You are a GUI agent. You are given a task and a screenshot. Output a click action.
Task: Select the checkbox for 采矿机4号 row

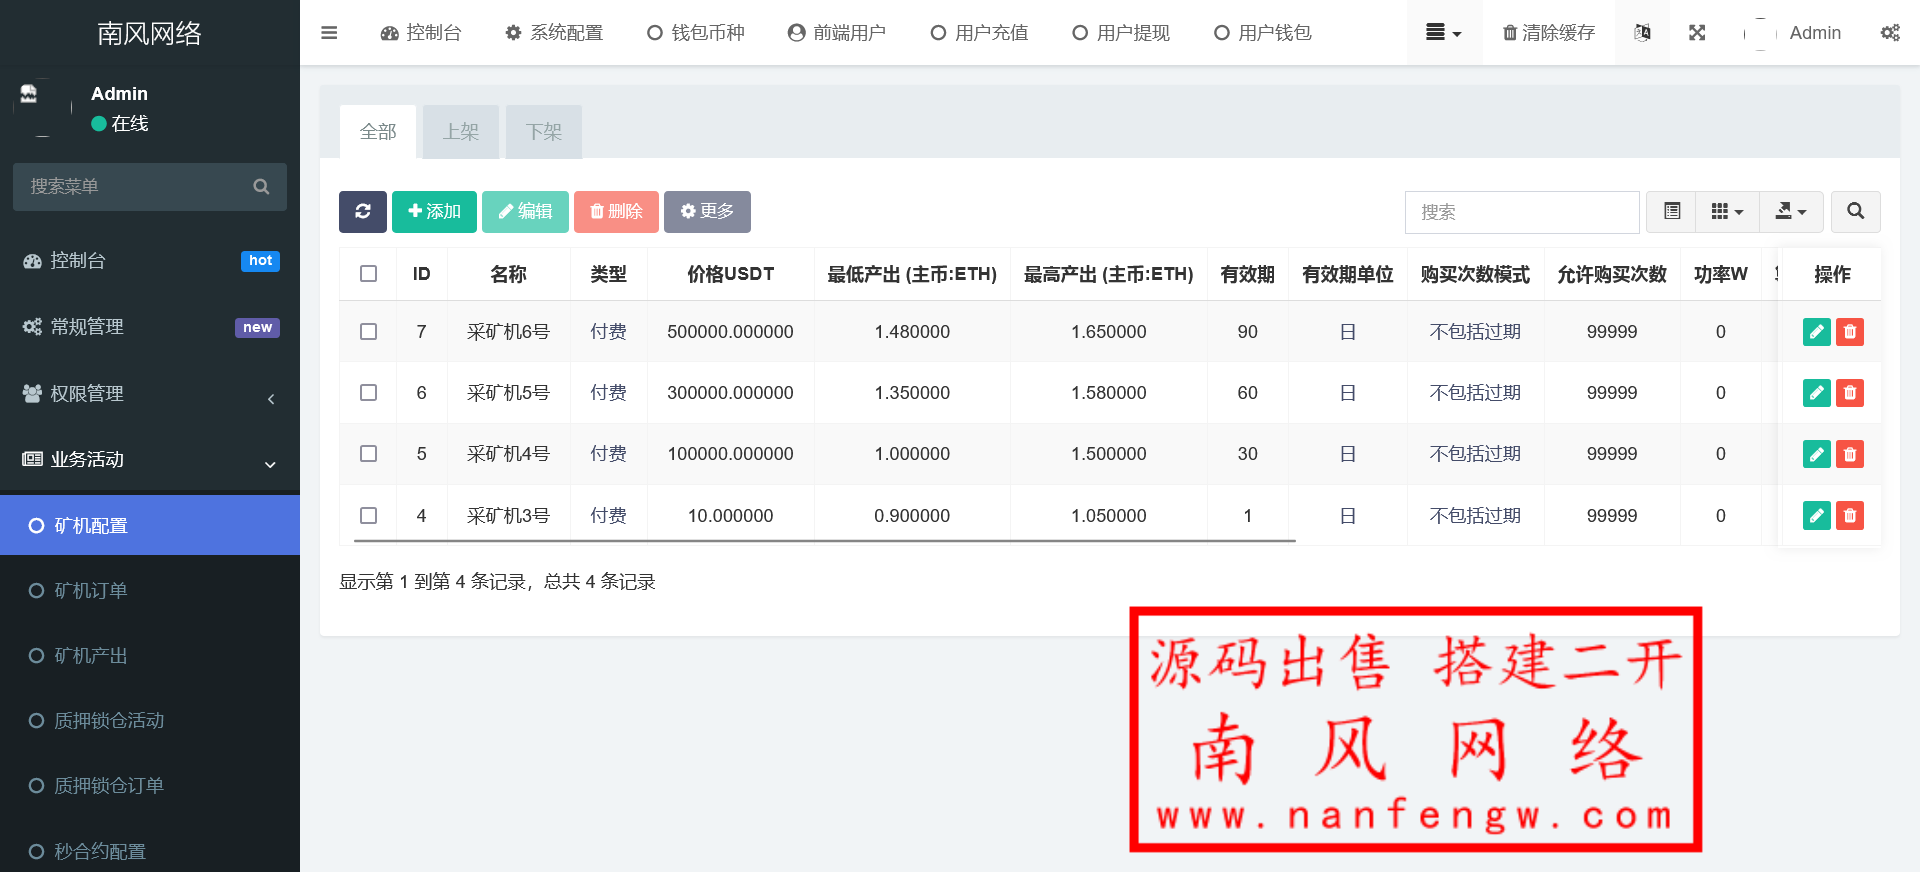tap(369, 454)
